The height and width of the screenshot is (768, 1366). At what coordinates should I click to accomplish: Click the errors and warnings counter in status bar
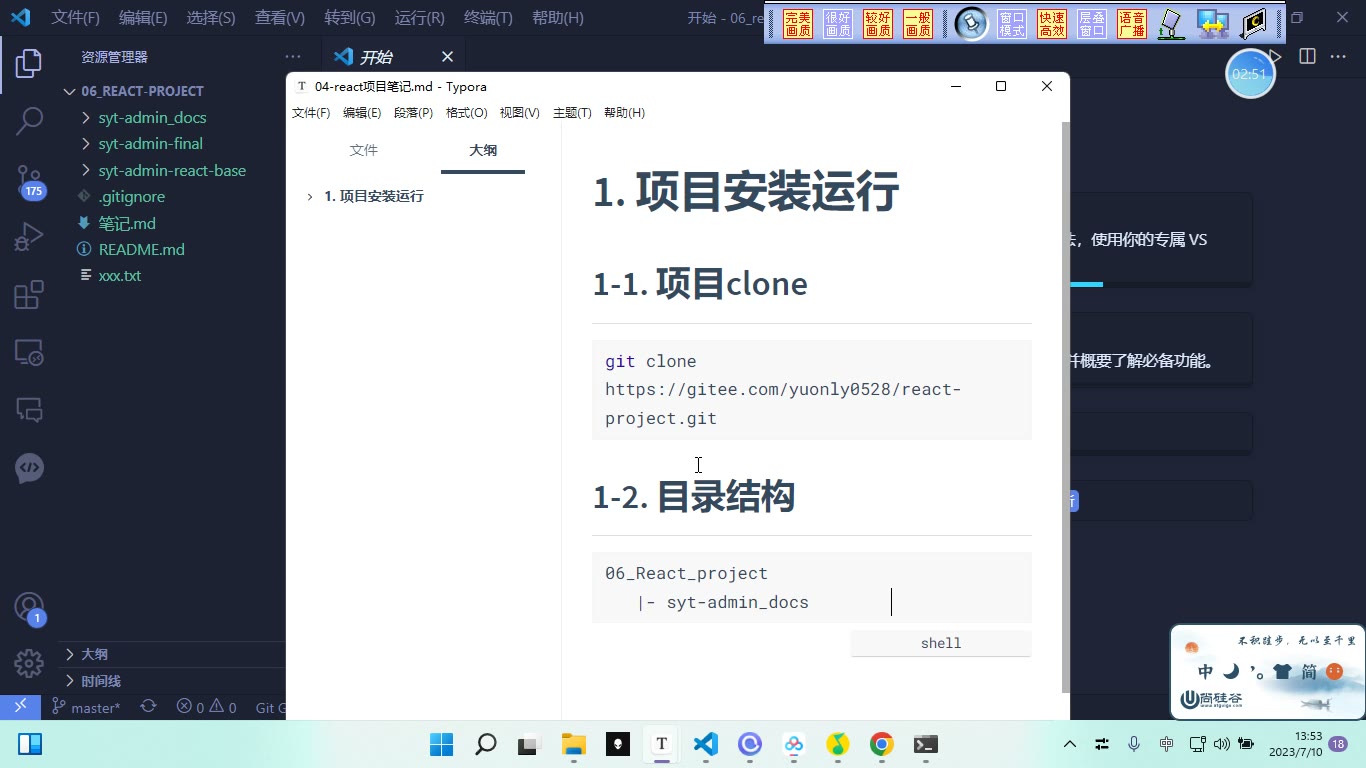(207, 707)
